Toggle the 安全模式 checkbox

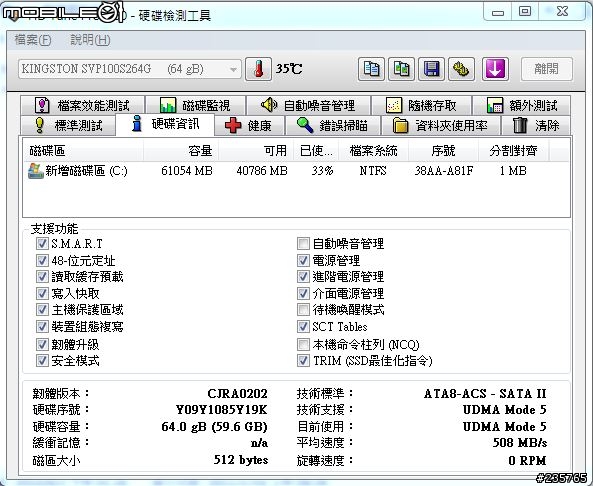[x=42, y=360]
